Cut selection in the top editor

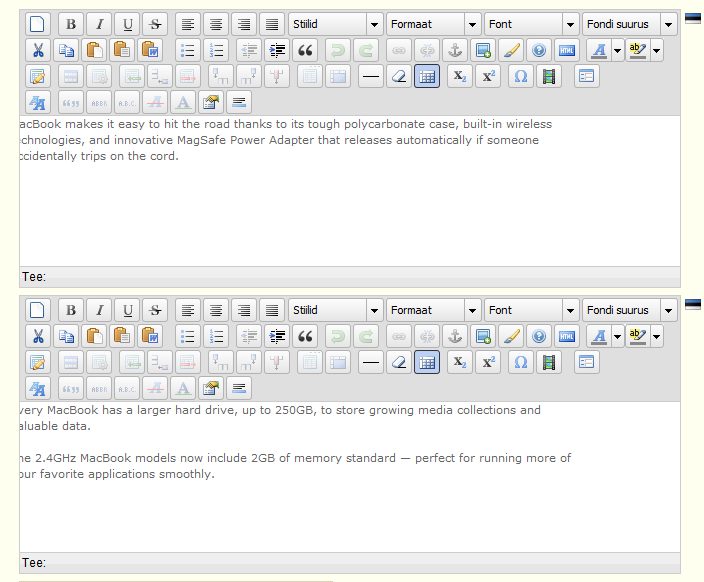[x=38, y=50]
